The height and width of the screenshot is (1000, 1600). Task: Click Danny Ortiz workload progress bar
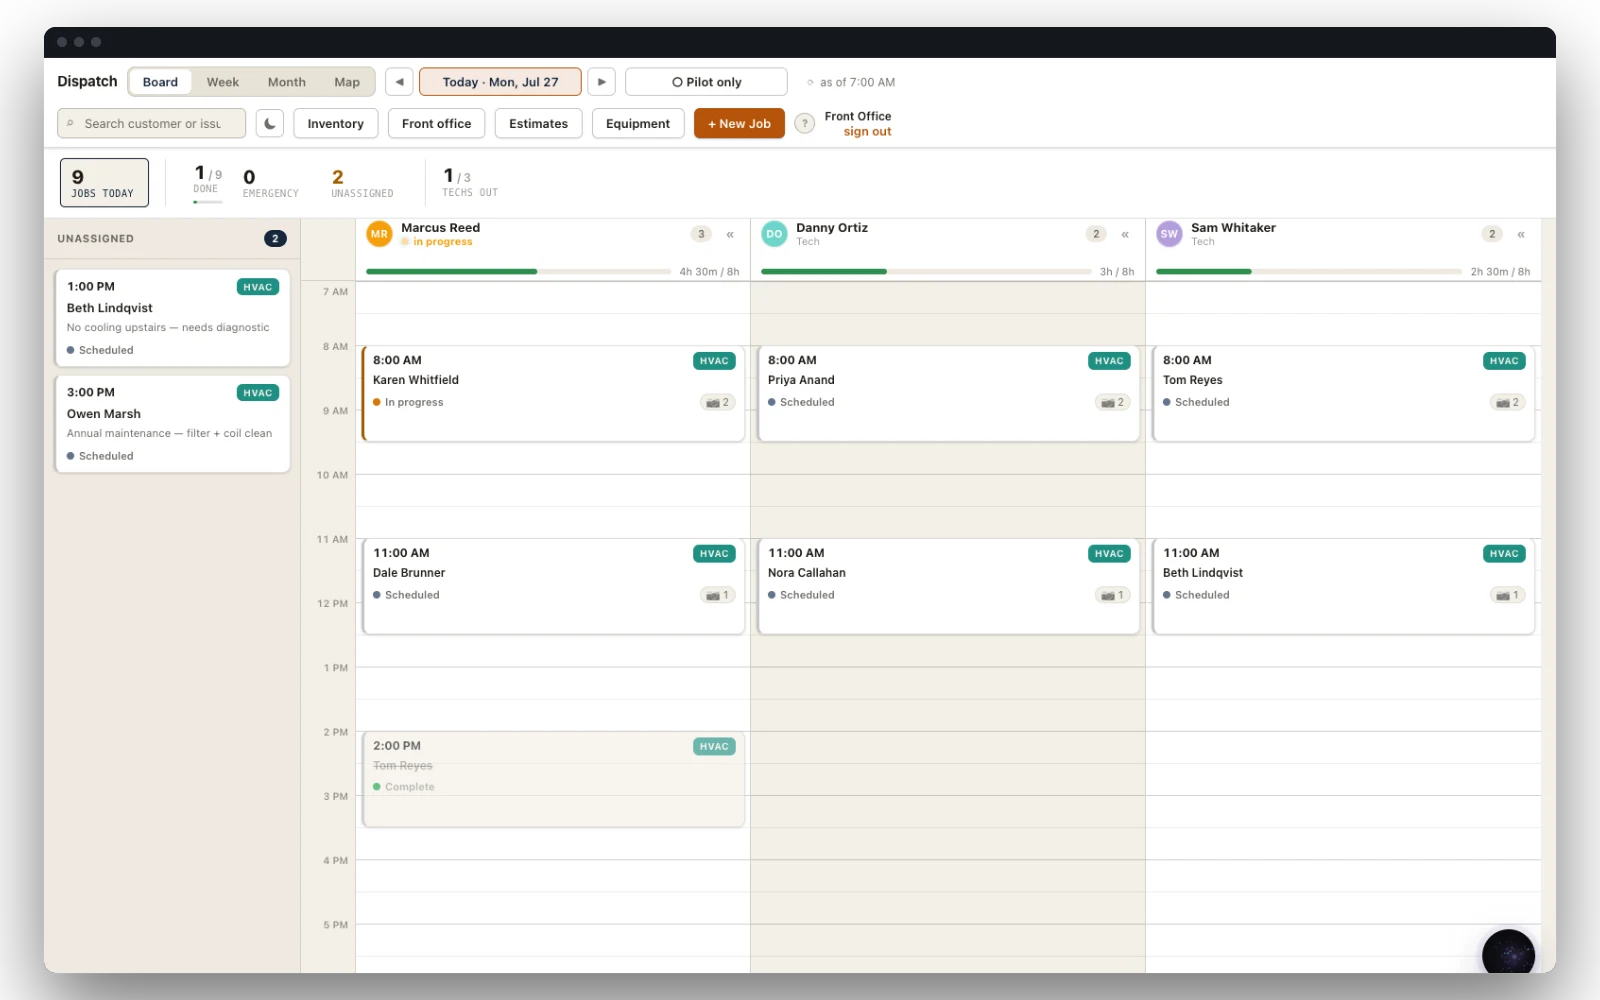click(x=926, y=271)
